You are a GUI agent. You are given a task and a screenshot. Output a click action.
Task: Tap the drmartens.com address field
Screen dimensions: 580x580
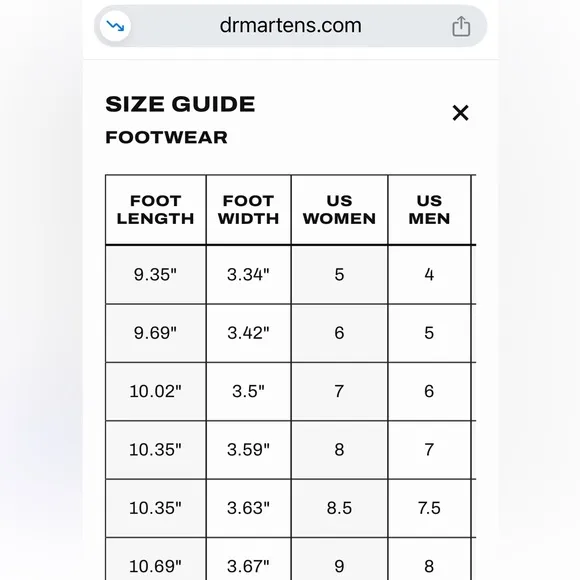[290, 26]
